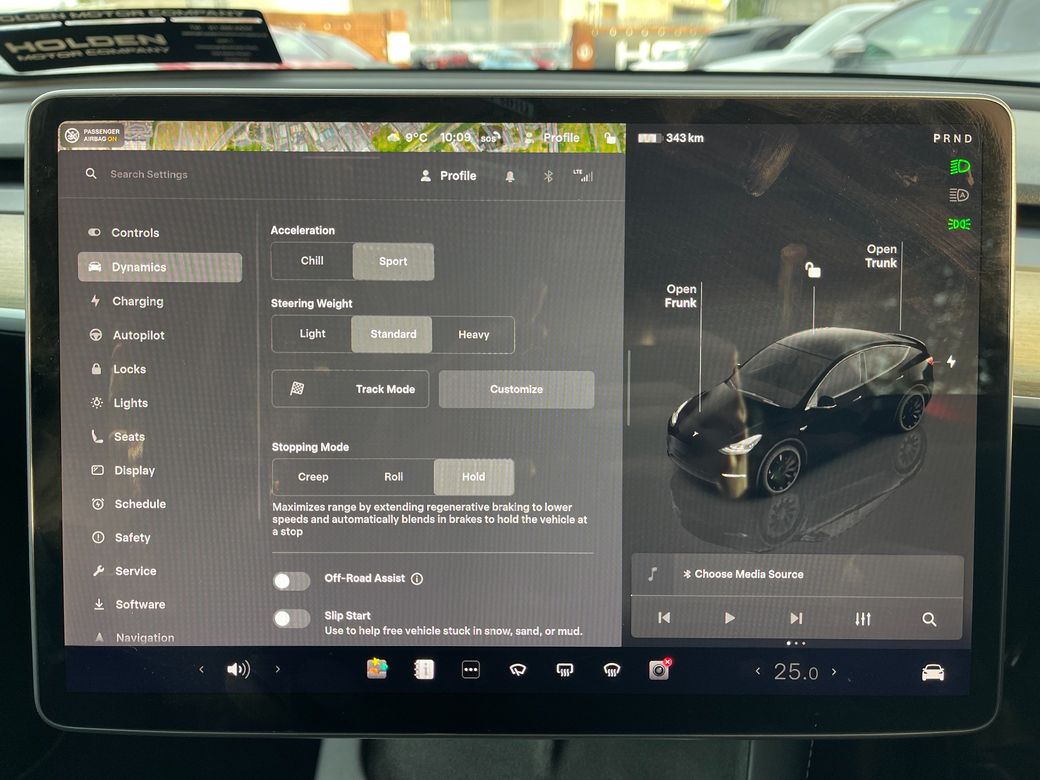1040x780 pixels.
Task: Open the Autopilot settings section
Action: (x=140, y=334)
